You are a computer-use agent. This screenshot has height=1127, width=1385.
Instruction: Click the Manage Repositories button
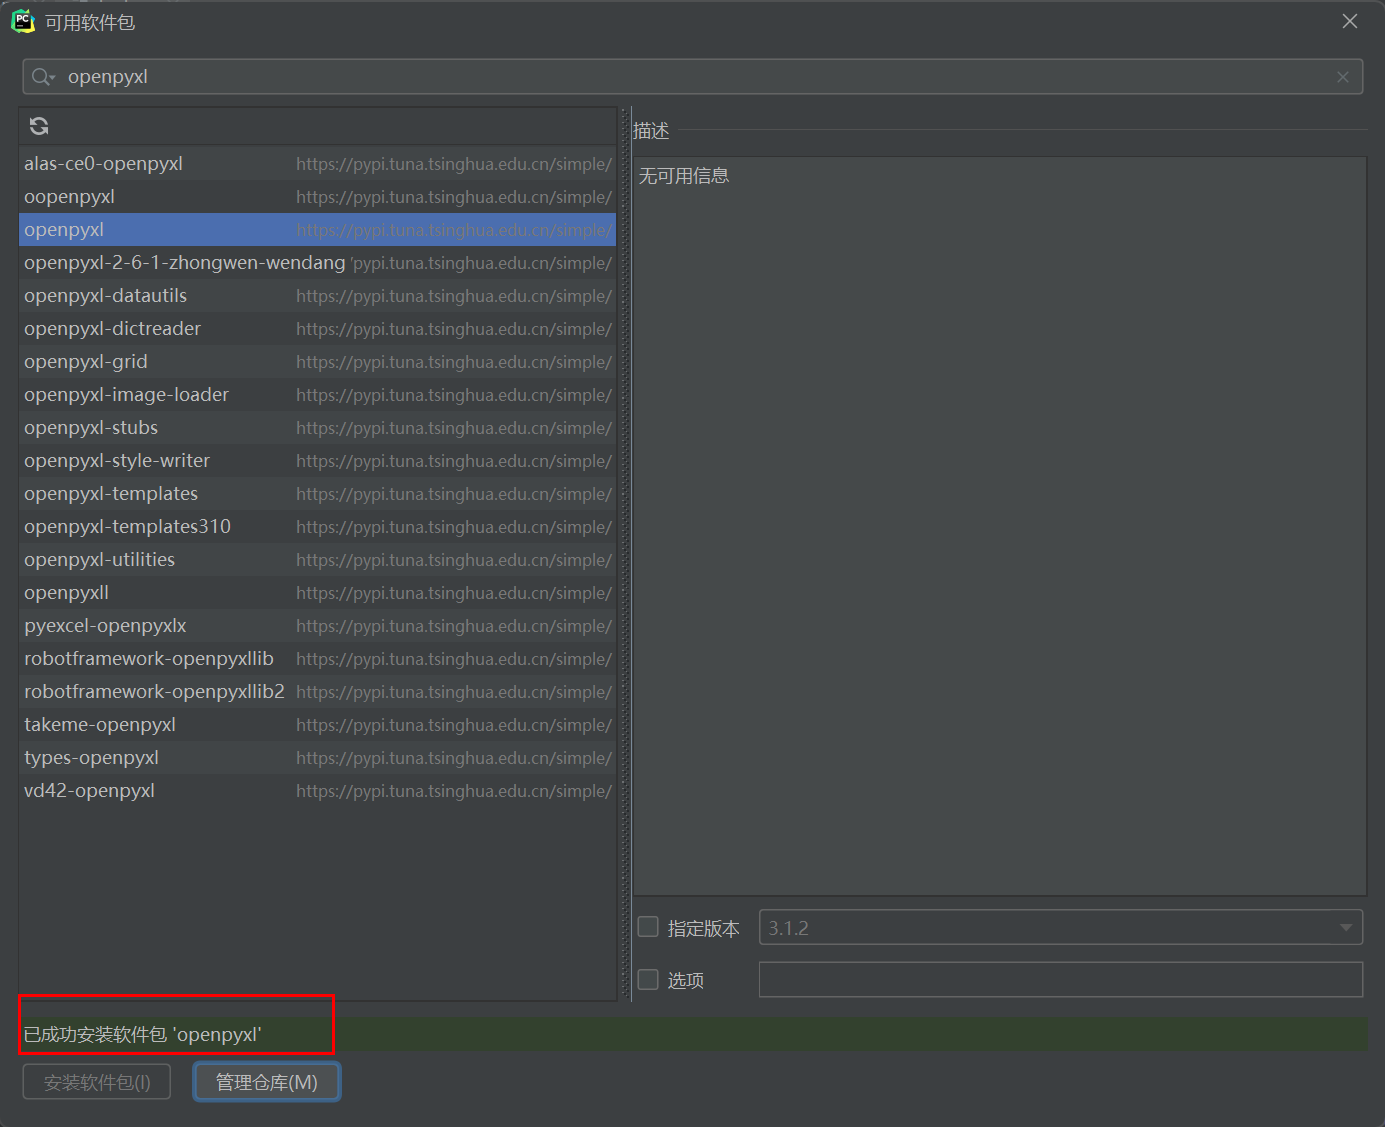tap(267, 1082)
